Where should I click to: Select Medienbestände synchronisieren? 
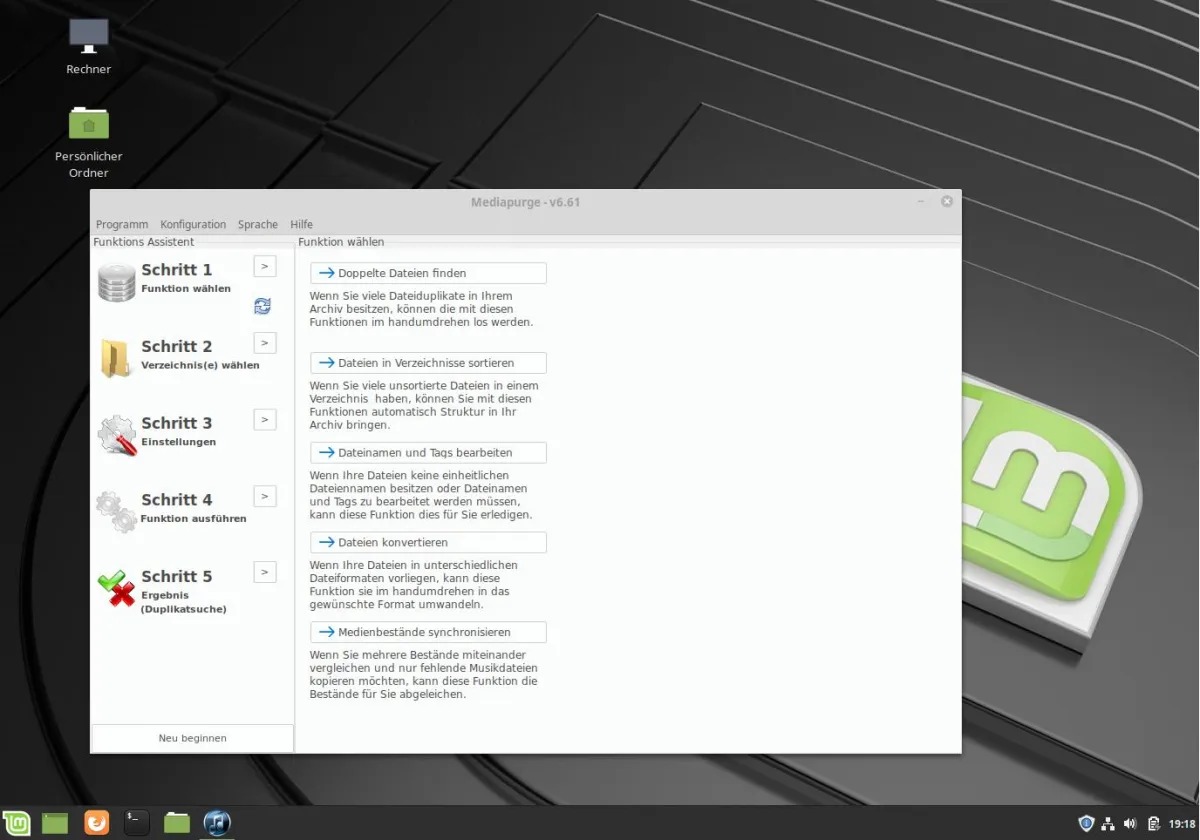pos(427,631)
